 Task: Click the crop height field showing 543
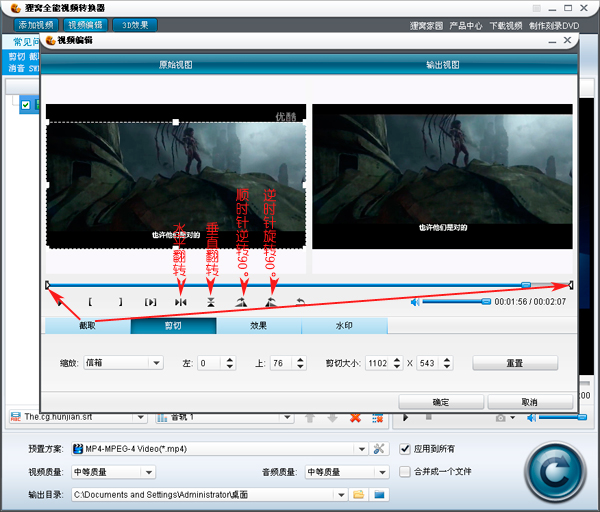(x=427, y=363)
